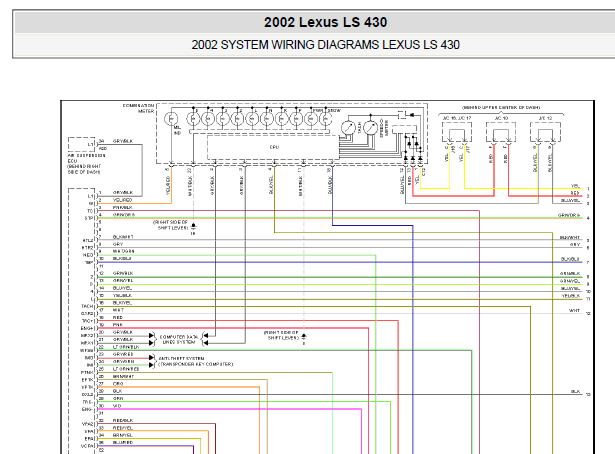Click the right-edge RED label at output 2
The width and height of the screenshot is (615, 454).
click(575, 193)
